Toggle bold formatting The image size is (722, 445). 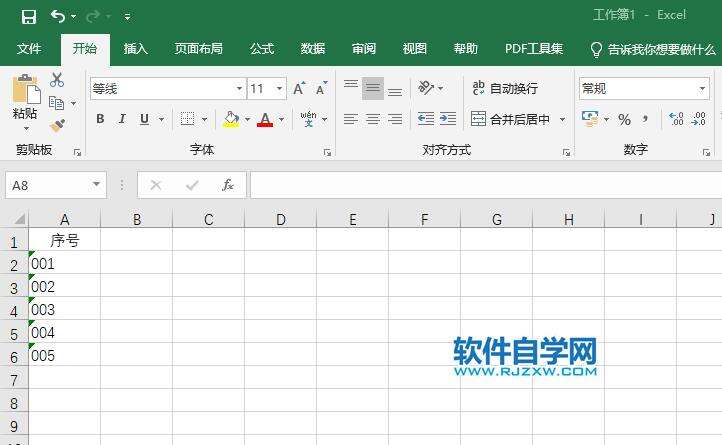point(100,119)
